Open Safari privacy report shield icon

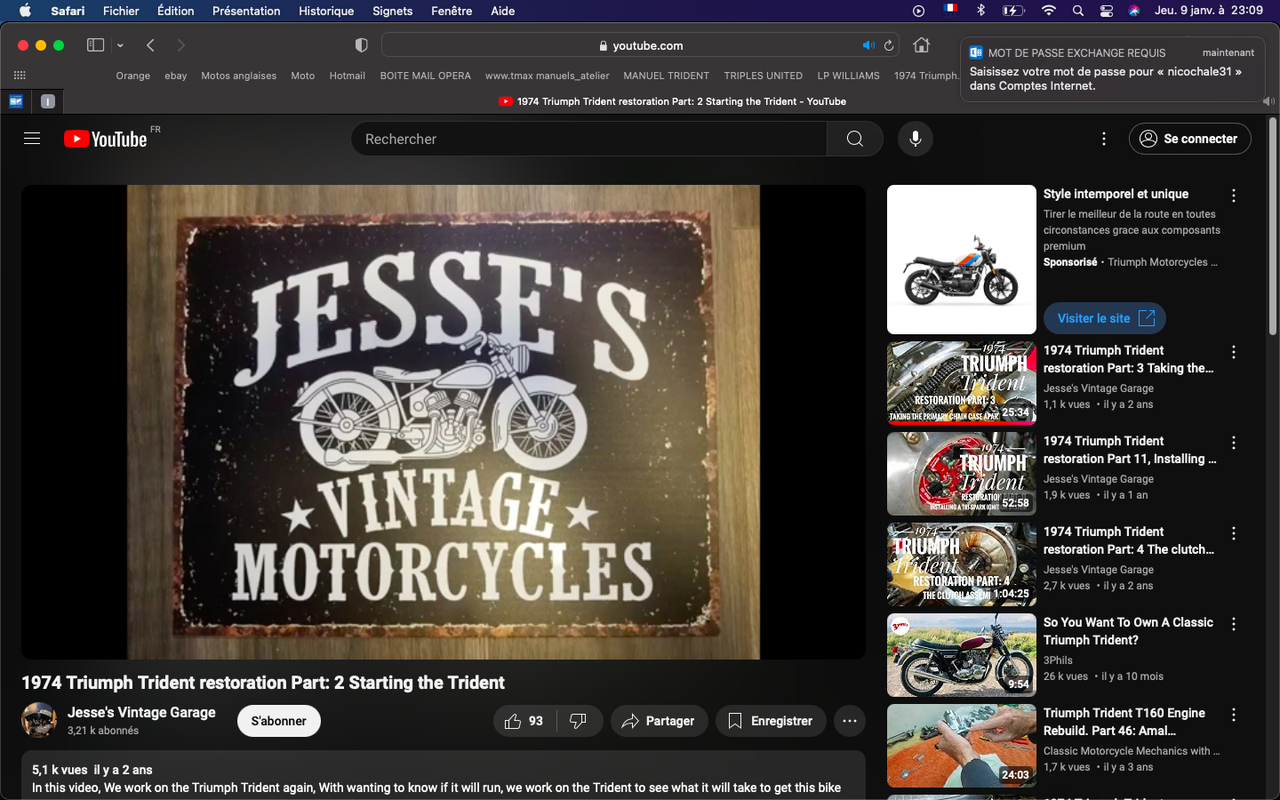coord(362,45)
